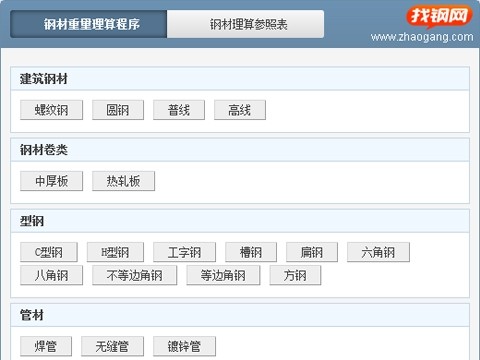This screenshot has height=360, width=480.
Task: Select 普线 button
Action: (179, 110)
